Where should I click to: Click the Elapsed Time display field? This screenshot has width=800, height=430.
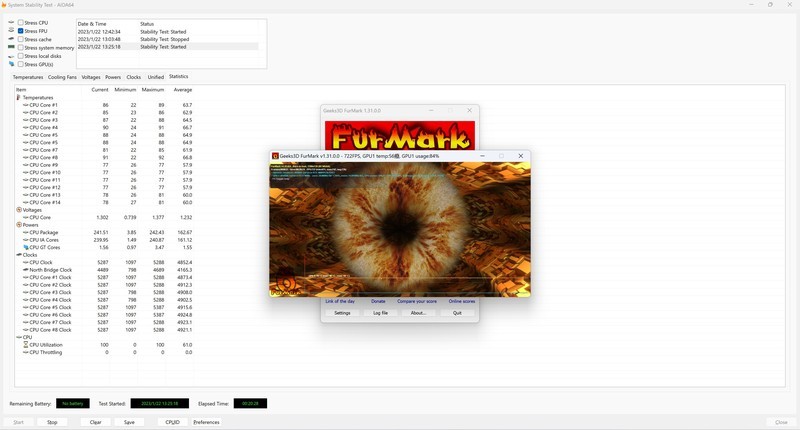[250, 403]
